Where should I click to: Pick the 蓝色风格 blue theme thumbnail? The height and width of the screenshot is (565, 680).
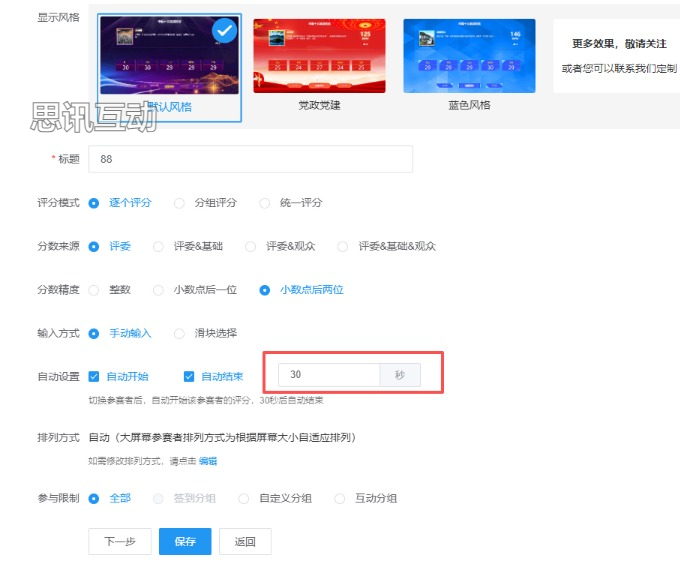click(x=468, y=57)
